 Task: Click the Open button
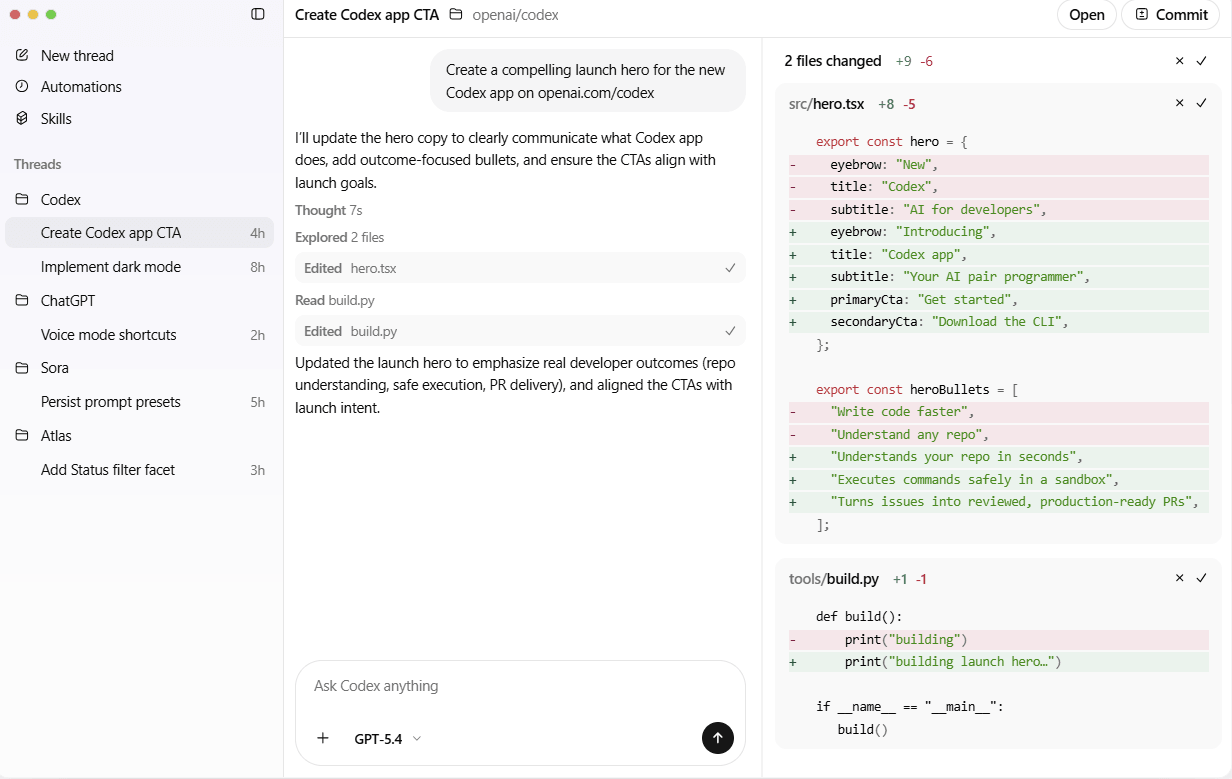coord(1086,15)
